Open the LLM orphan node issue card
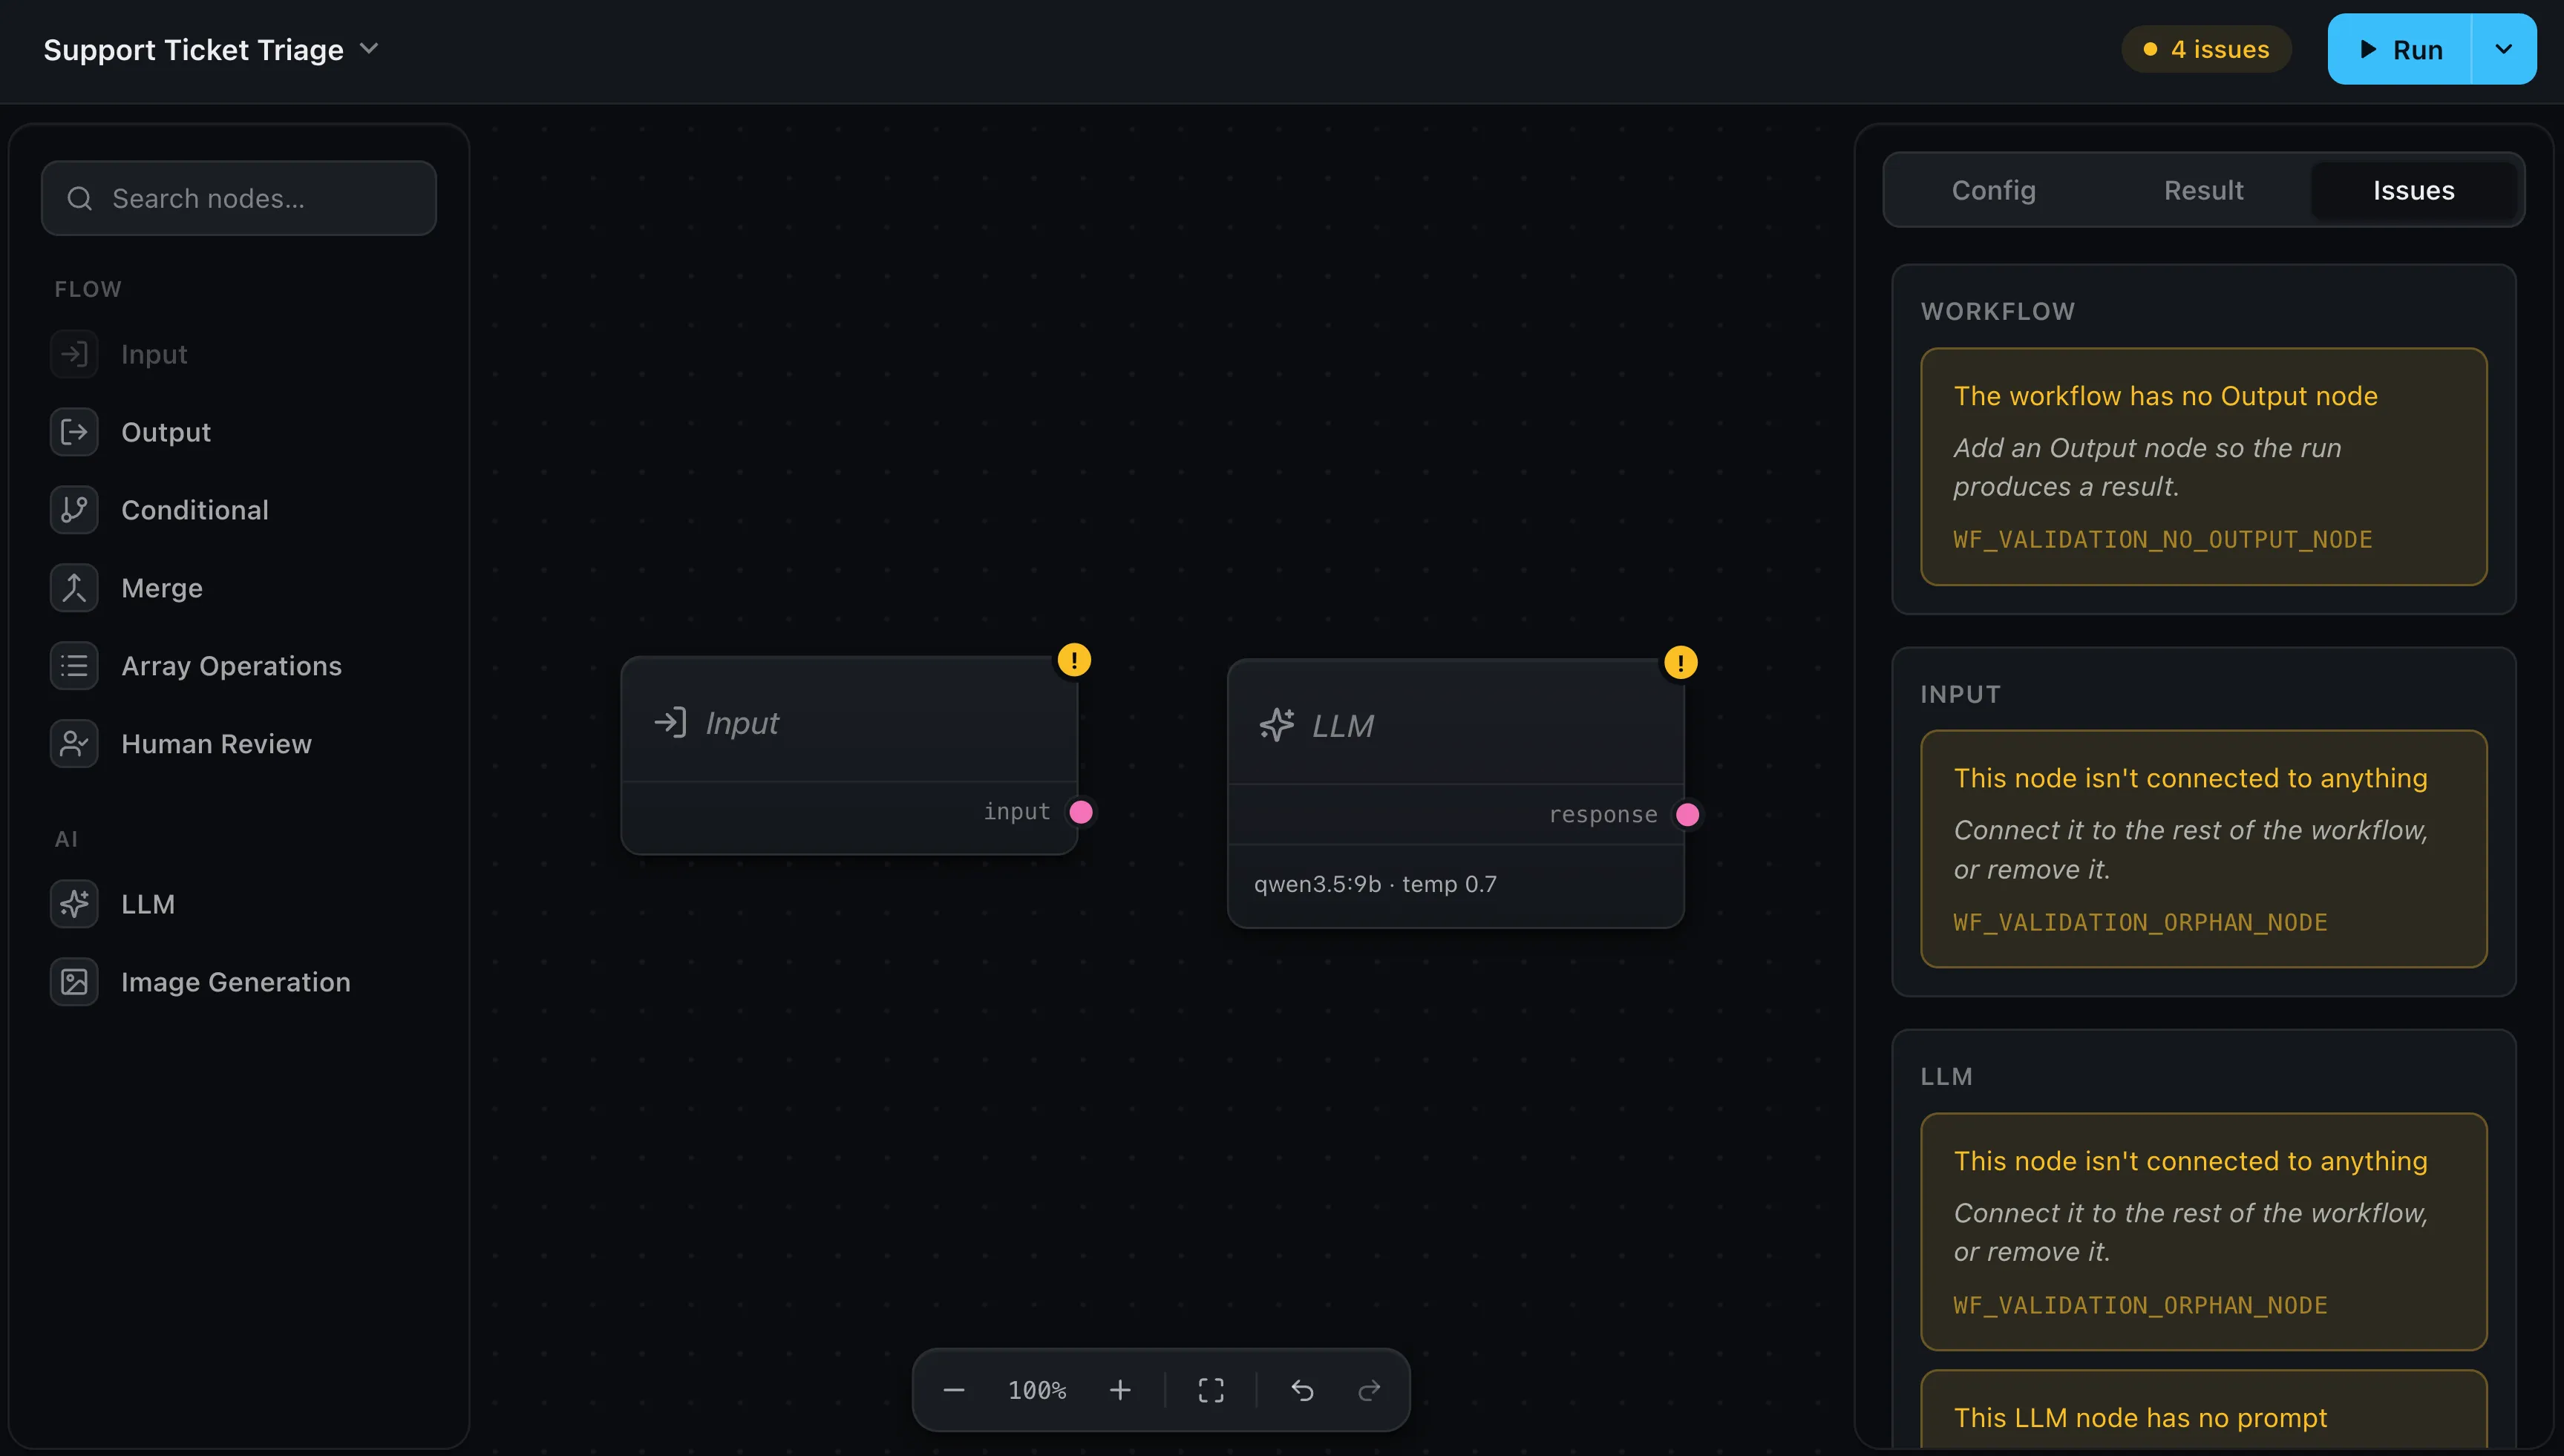 (2204, 1232)
